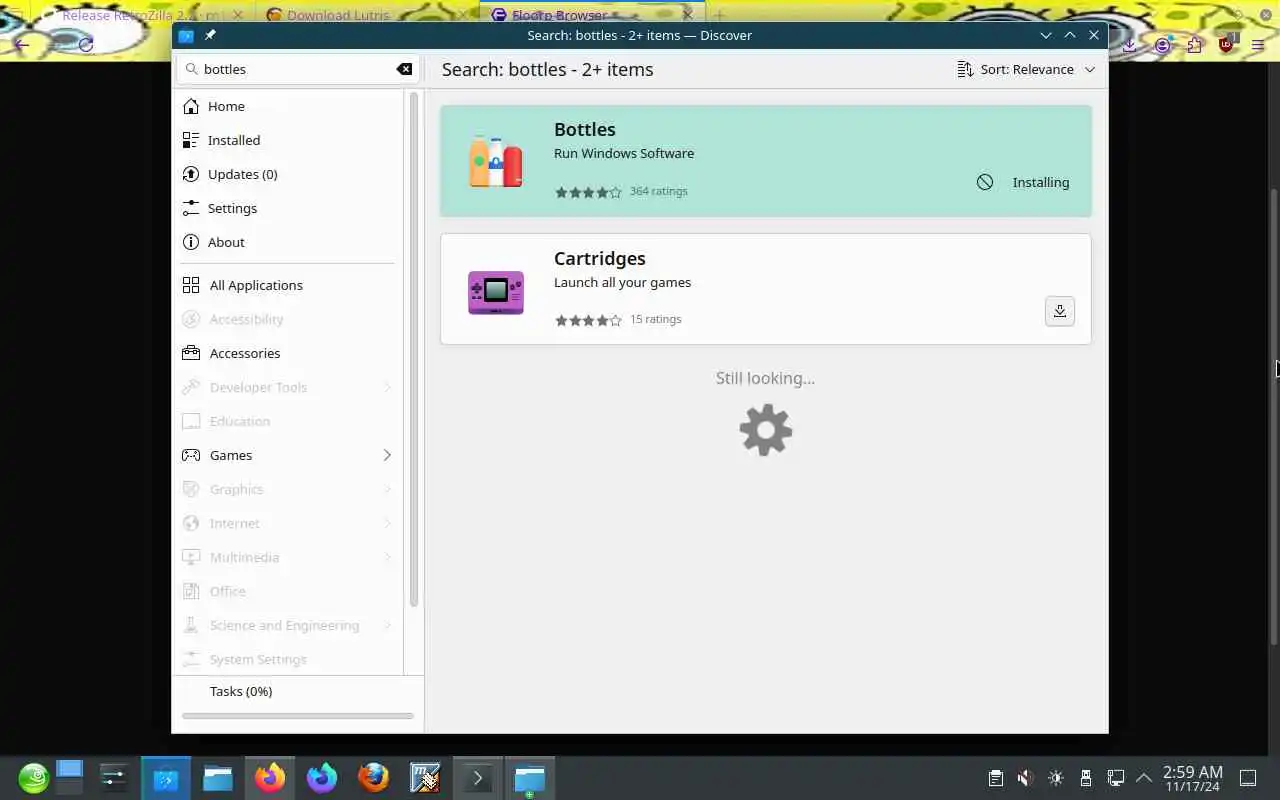Expand the Internet category arrow
The height and width of the screenshot is (800, 1280).
coord(387,523)
